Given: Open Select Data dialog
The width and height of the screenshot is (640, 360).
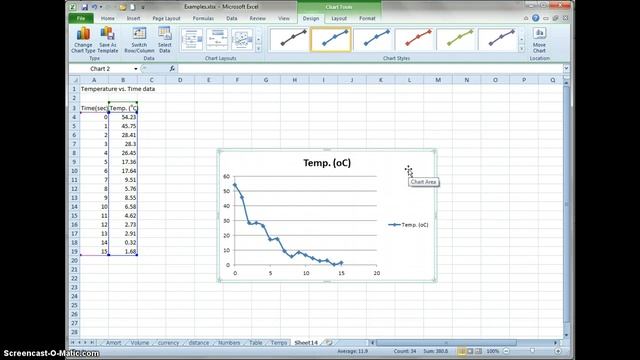Looking at the screenshot, I should click(164, 40).
